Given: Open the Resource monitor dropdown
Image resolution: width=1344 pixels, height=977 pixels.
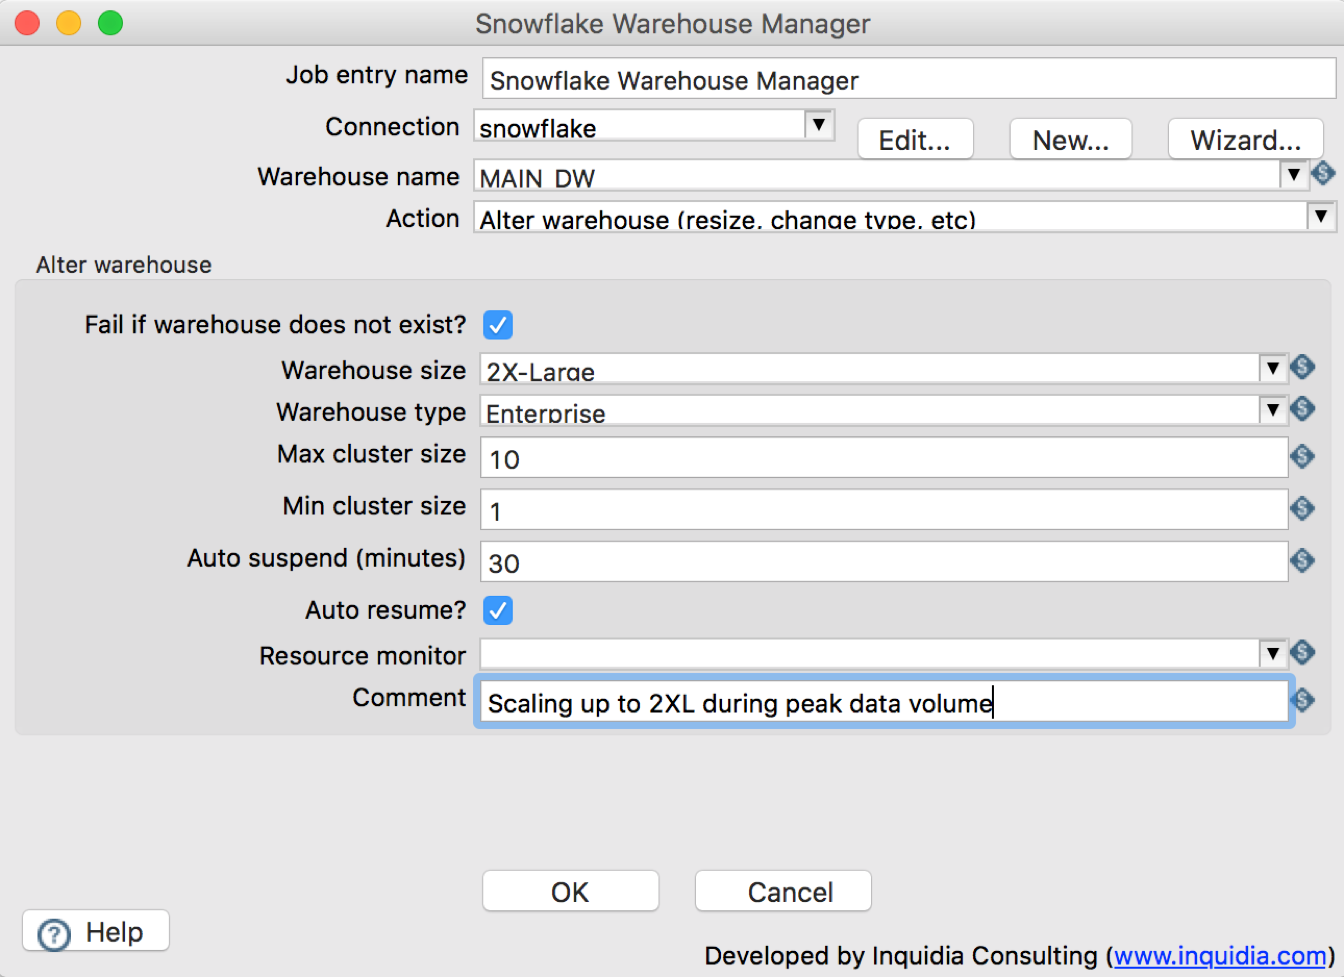Looking at the screenshot, I should (1273, 654).
